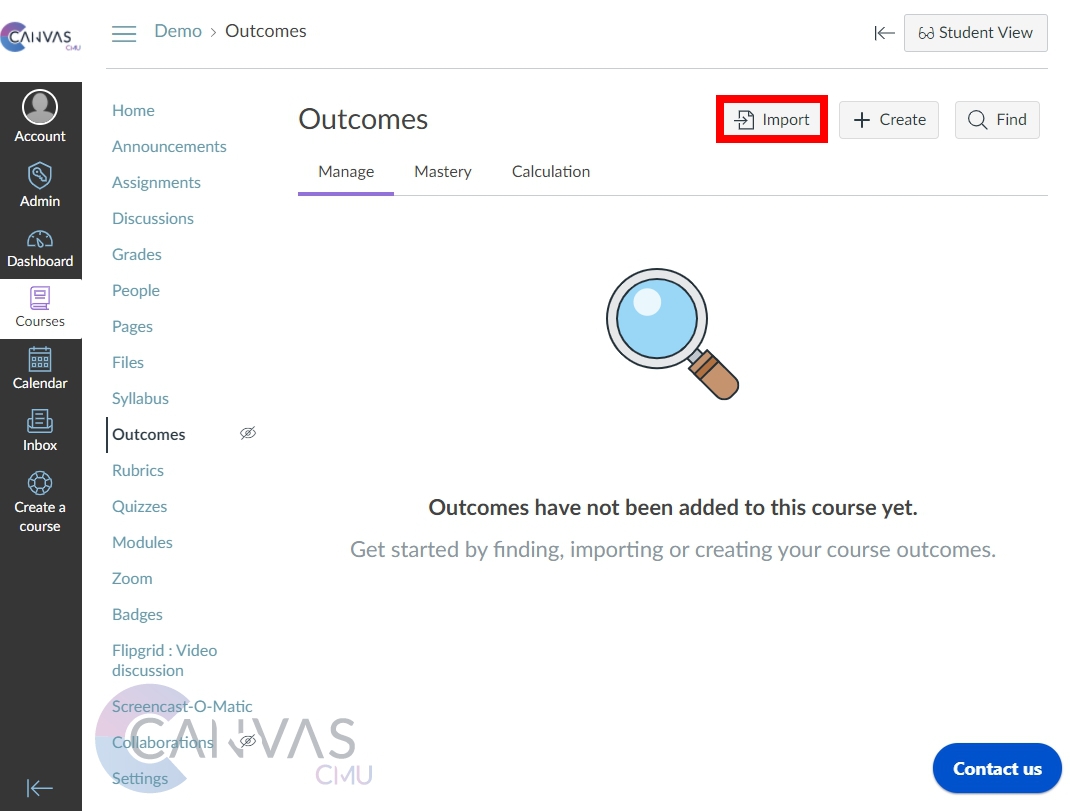The width and height of the screenshot is (1070, 811).
Task: Click the Canvas CMU logo
Action: point(40,38)
